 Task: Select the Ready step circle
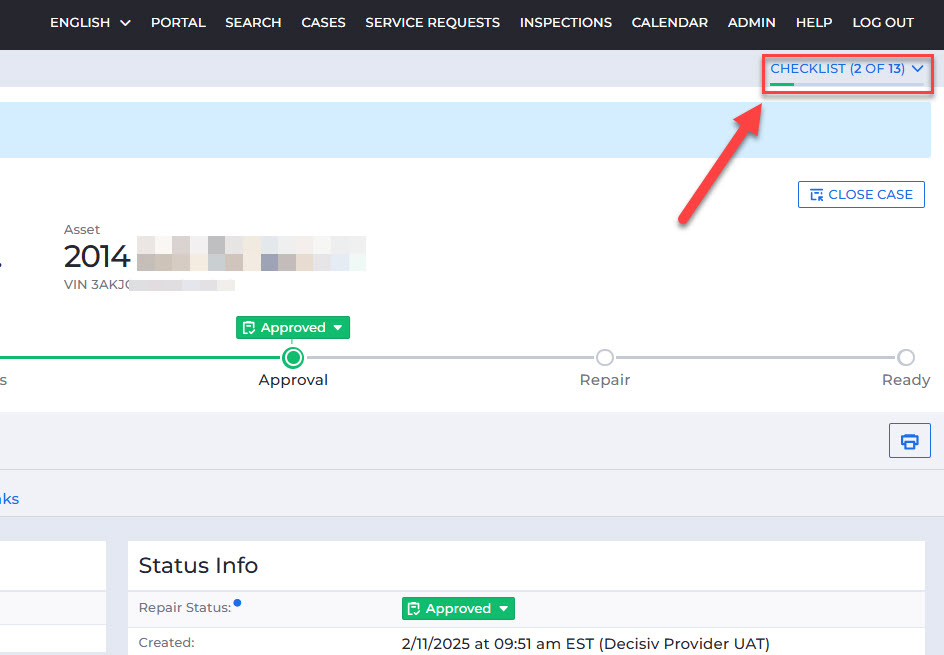[905, 357]
